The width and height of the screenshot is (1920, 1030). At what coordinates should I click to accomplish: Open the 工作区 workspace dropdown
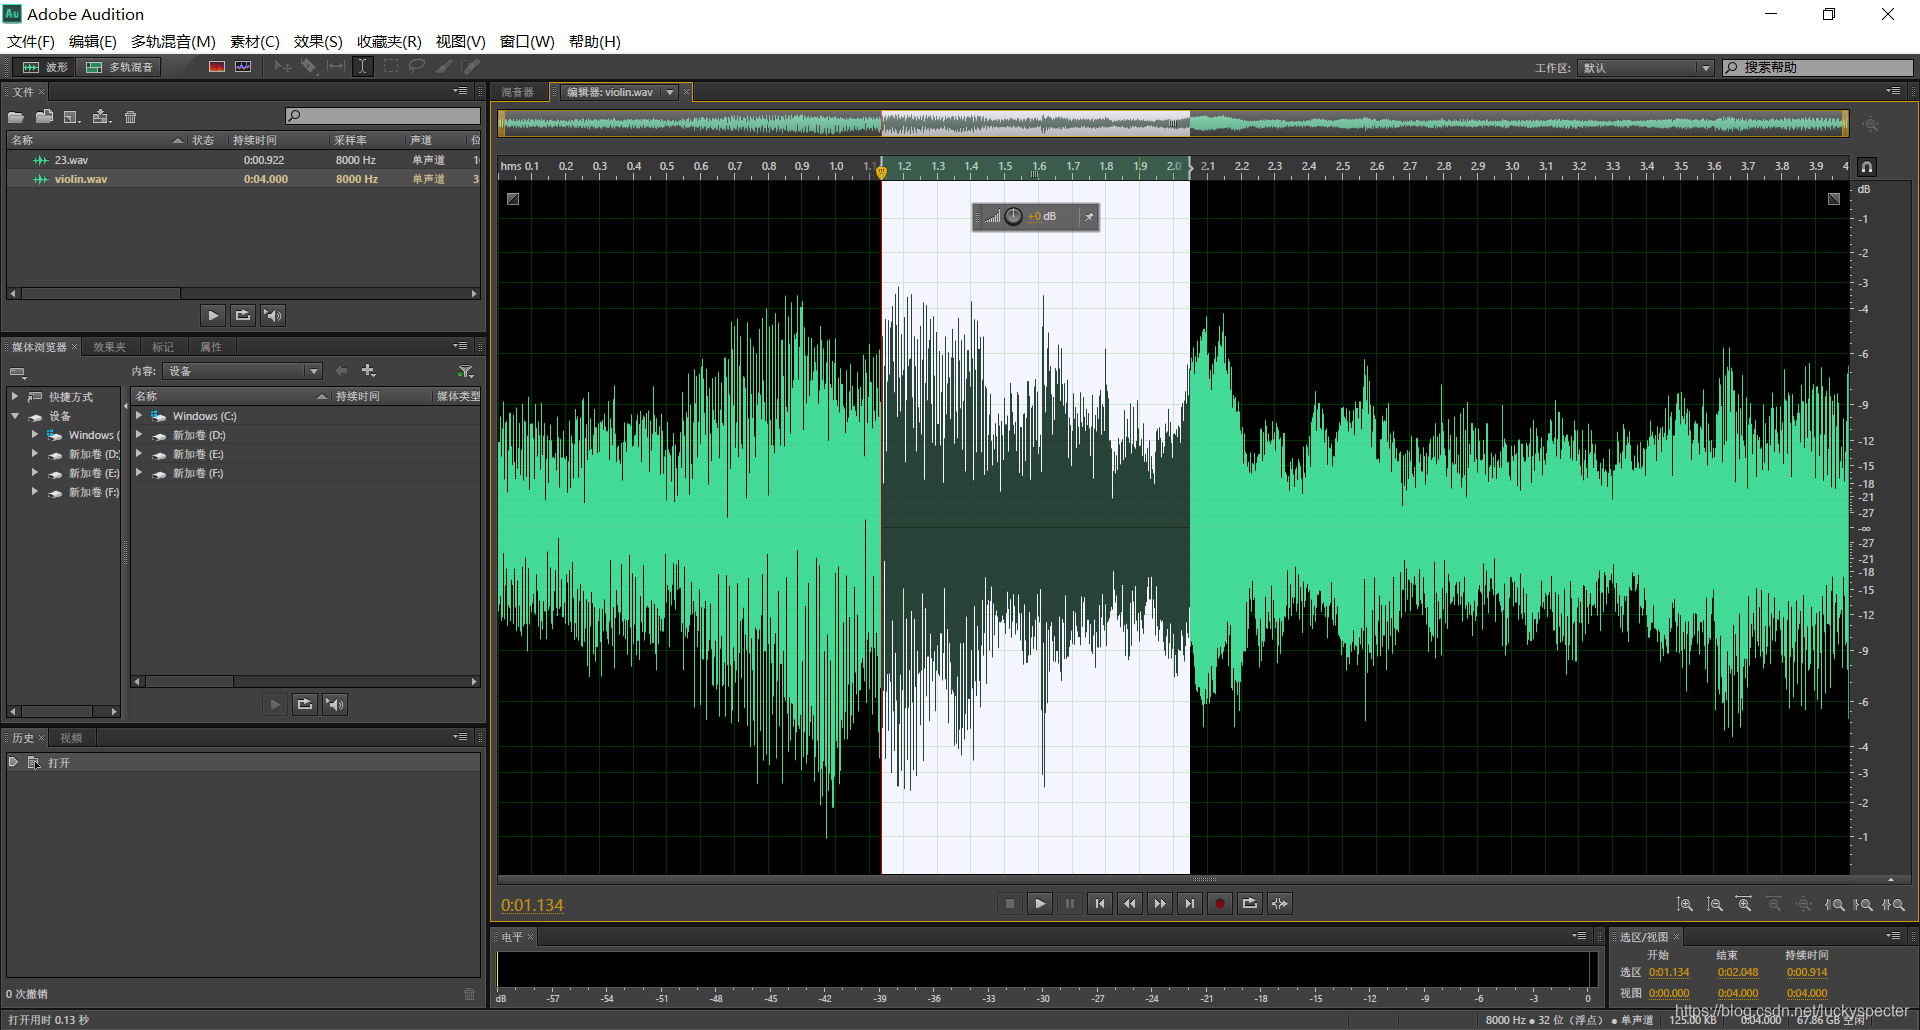[1646, 68]
